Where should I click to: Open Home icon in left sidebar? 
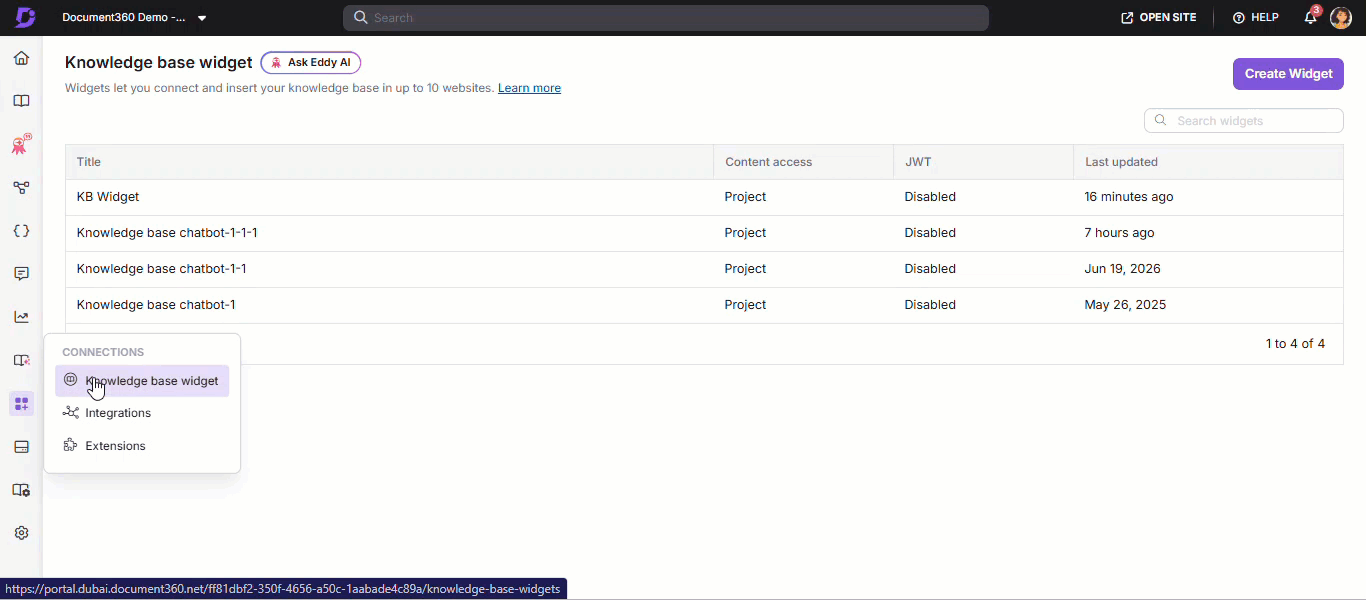point(21,58)
